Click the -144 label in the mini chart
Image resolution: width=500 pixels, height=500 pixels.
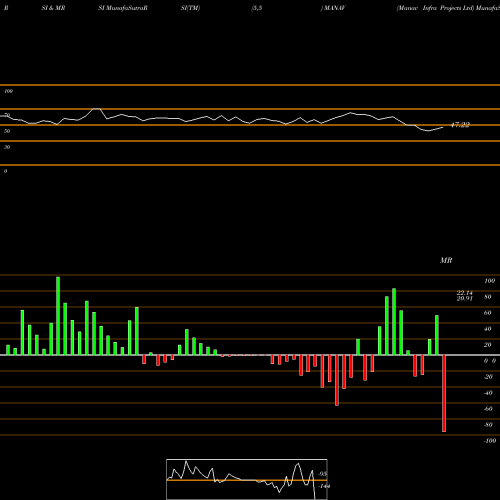324,486
